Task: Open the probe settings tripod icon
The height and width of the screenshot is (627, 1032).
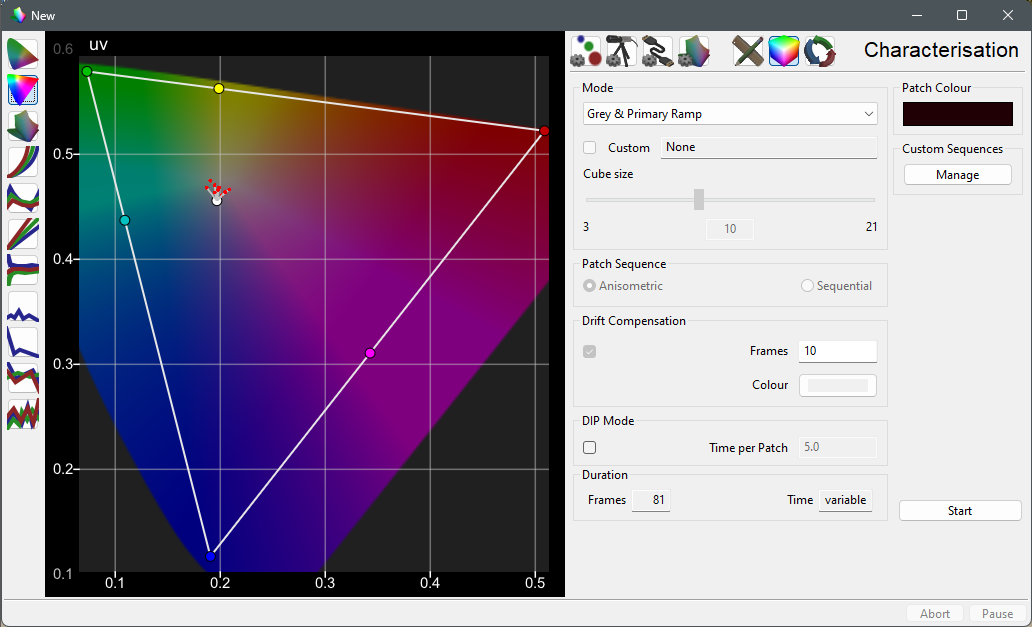Action: [x=621, y=51]
